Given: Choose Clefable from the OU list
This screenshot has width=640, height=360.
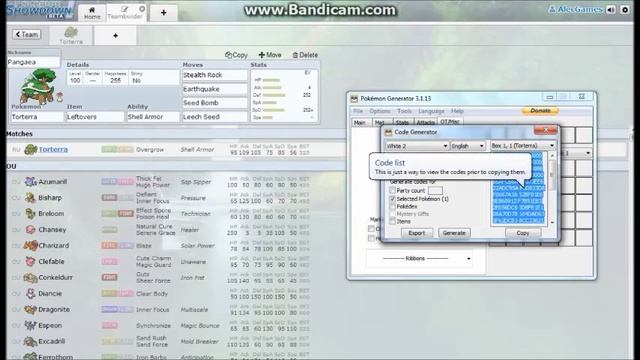Looking at the screenshot, I should [51, 261].
